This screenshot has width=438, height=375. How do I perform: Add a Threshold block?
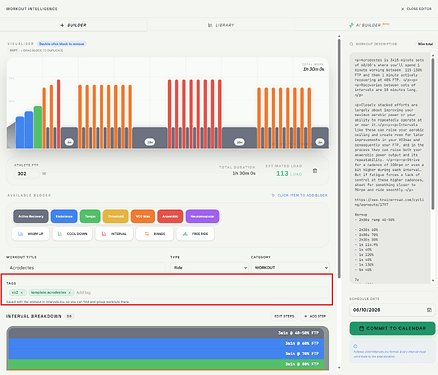[x=116, y=216]
